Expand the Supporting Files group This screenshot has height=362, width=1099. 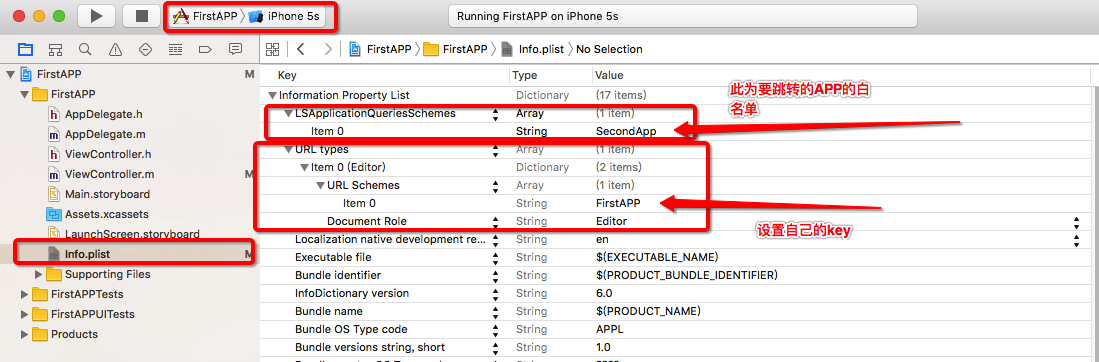(39, 274)
